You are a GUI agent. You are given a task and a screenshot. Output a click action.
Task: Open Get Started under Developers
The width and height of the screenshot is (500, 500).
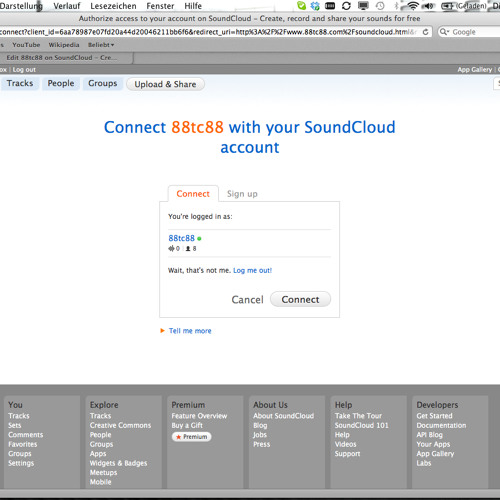point(434,416)
